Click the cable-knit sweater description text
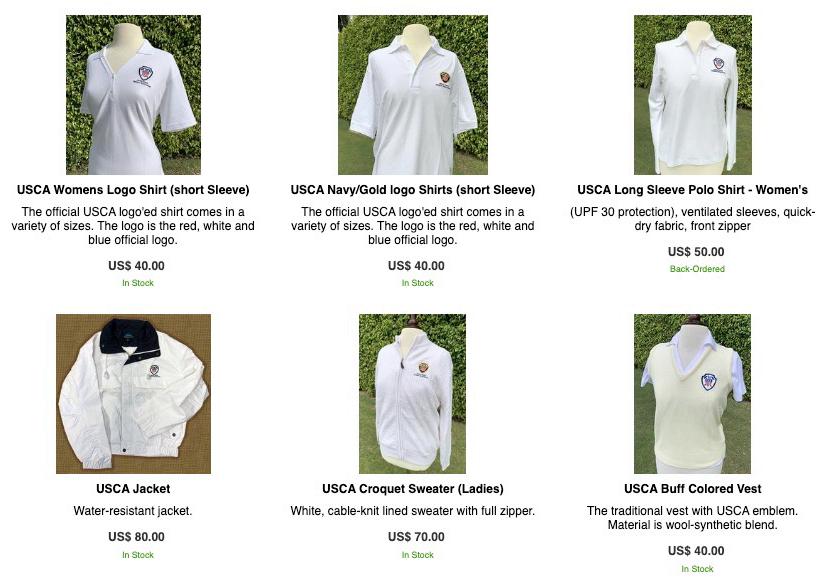Image resolution: width=816 pixels, height=586 pixels. [x=413, y=511]
